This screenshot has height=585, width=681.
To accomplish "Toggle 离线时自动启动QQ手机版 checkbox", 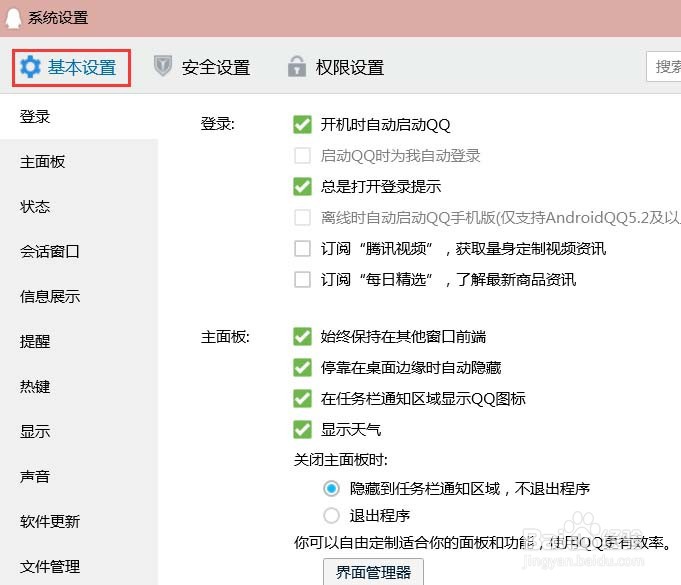I will click(302, 218).
